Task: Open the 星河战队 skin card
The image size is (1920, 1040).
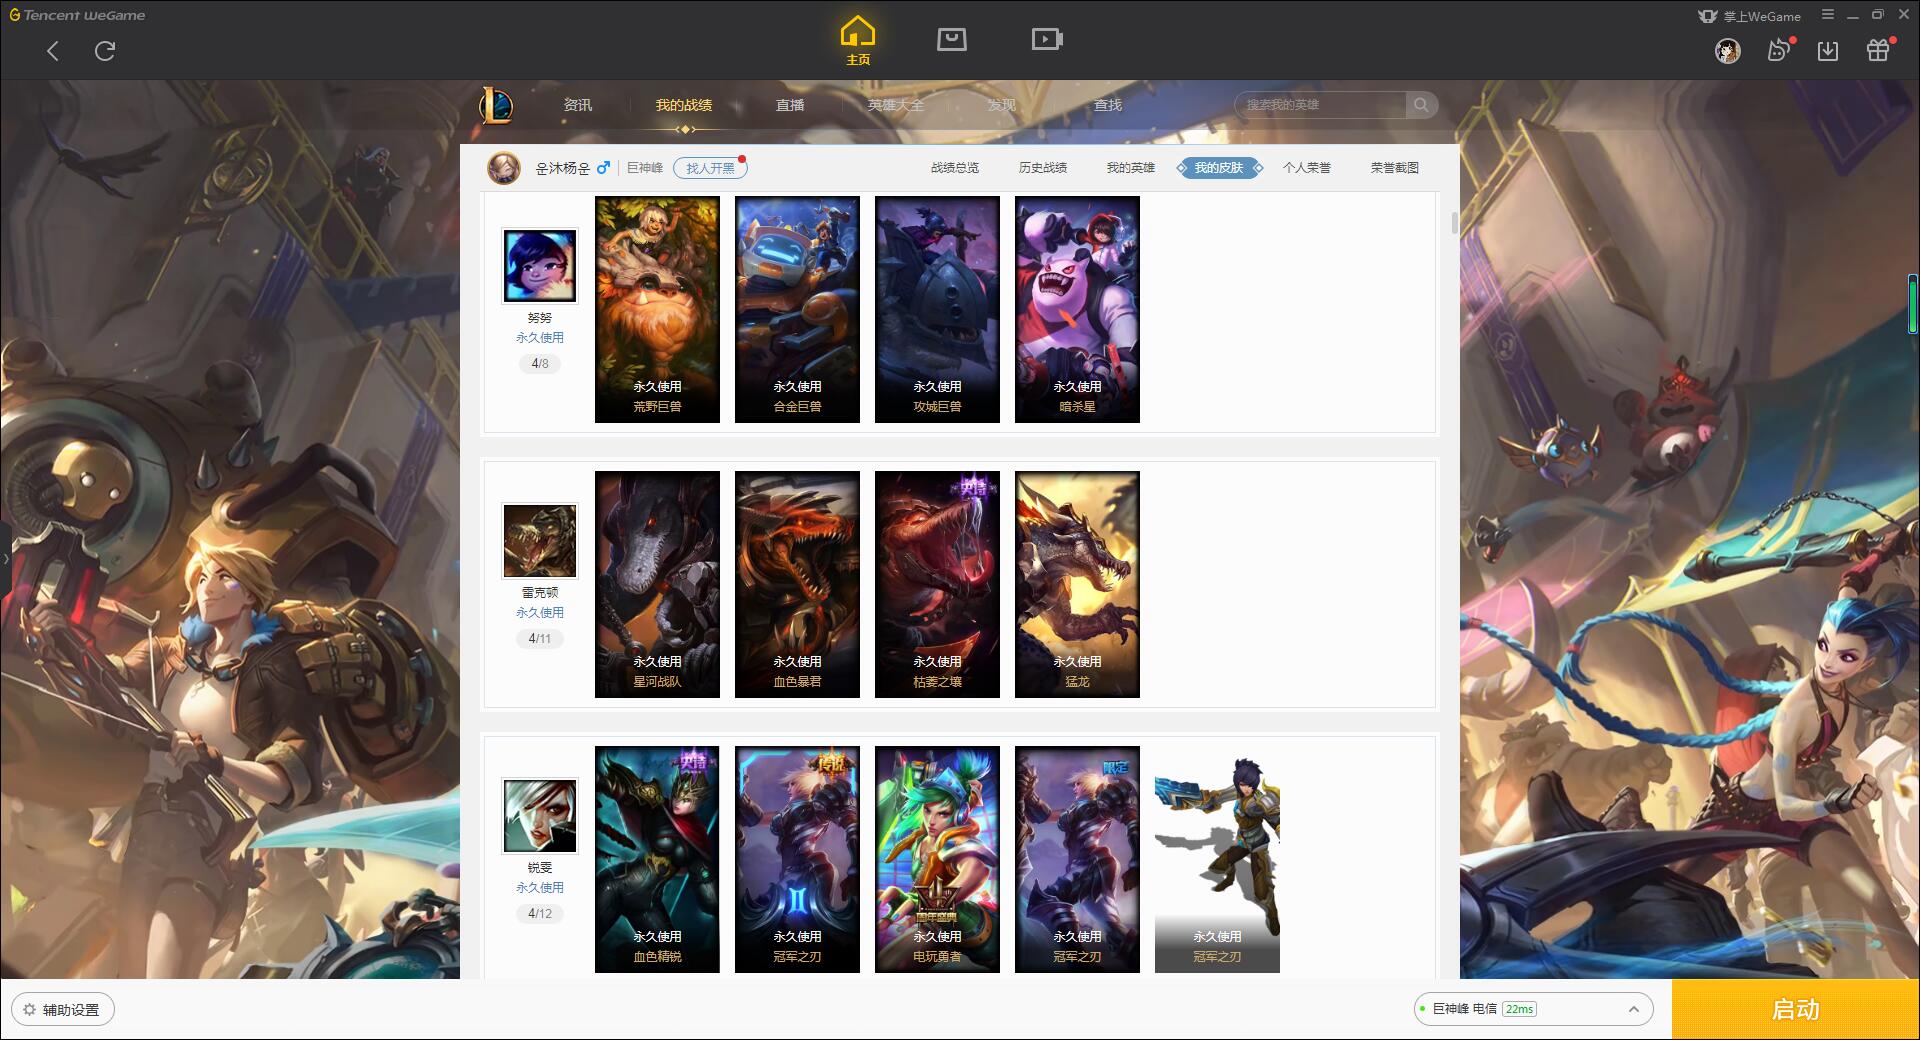Action: tap(657, 584)
